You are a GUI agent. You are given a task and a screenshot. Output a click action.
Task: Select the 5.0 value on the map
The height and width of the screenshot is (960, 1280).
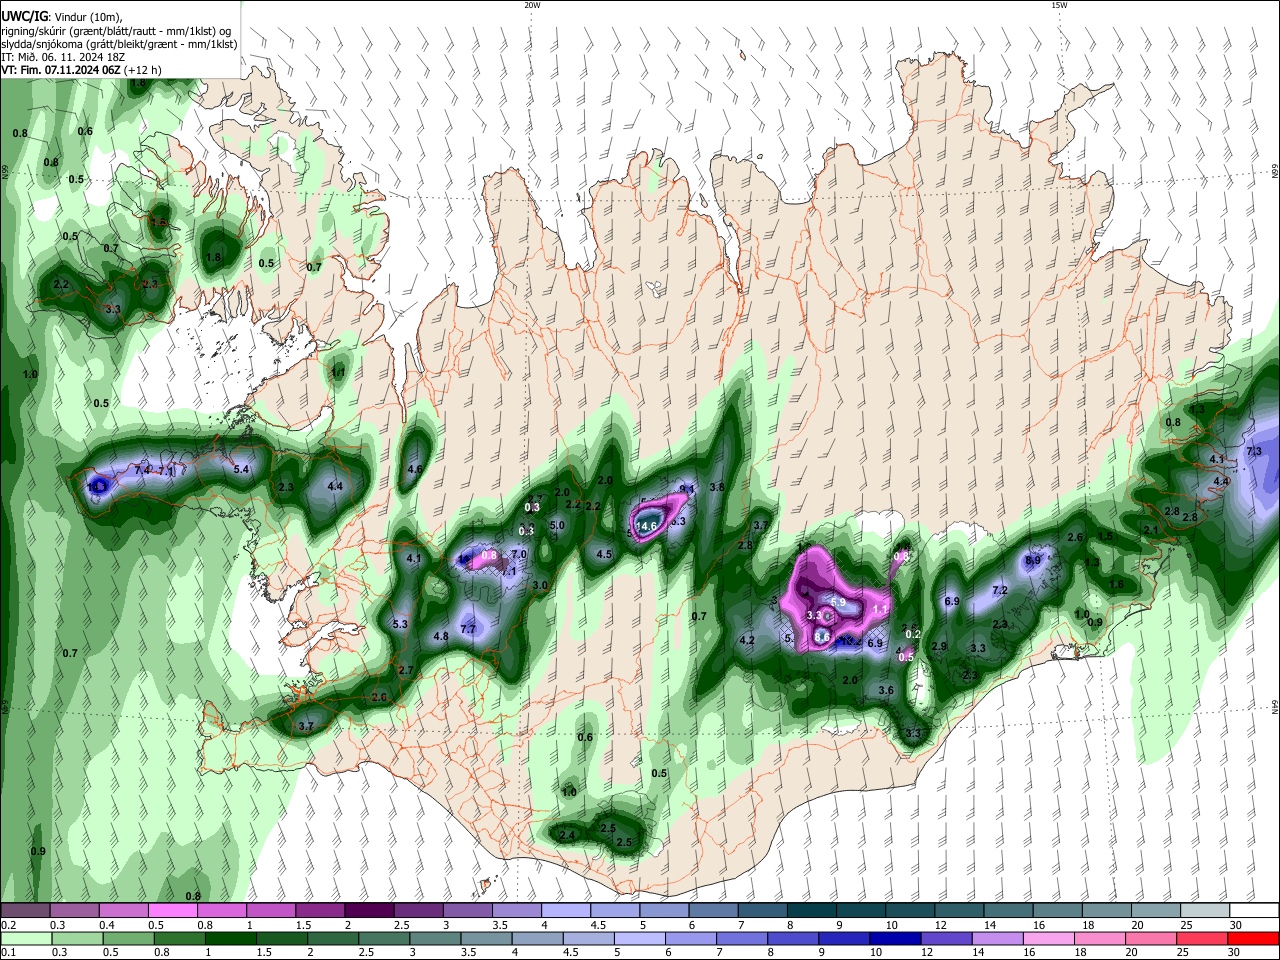point(557,525)
